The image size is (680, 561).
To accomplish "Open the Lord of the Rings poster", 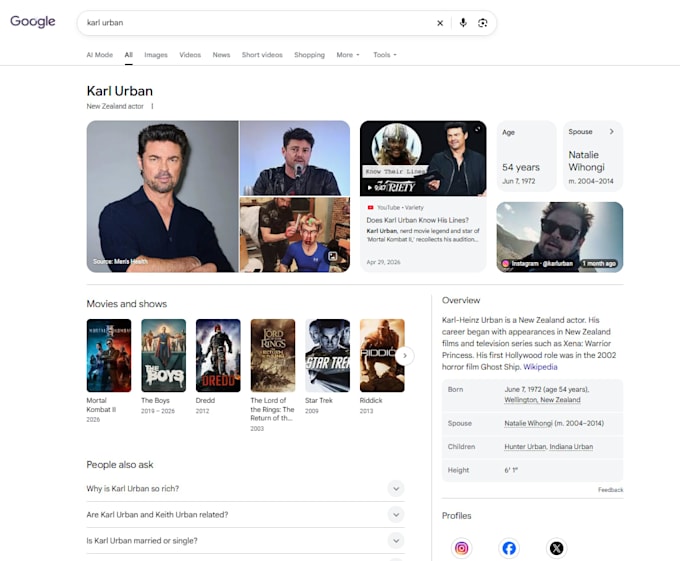I will (273, 356).
